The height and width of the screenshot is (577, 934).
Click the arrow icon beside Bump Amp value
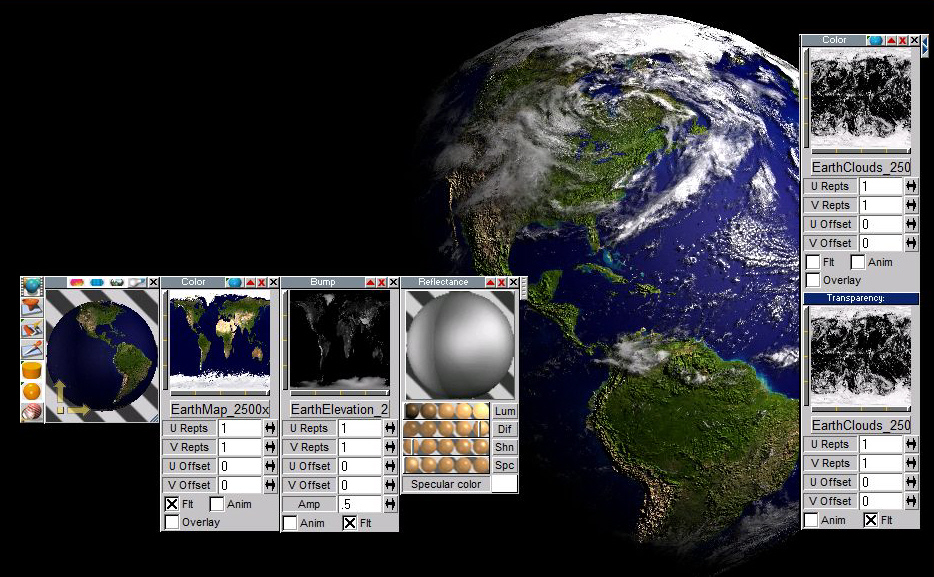pos(390,504)
